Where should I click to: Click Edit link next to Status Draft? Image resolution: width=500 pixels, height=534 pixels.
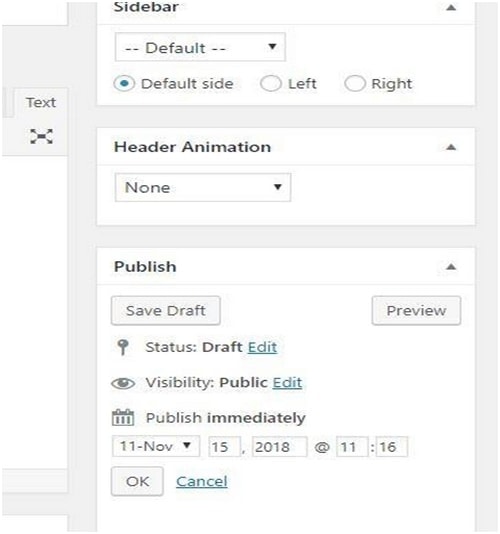tap(262, 347)
